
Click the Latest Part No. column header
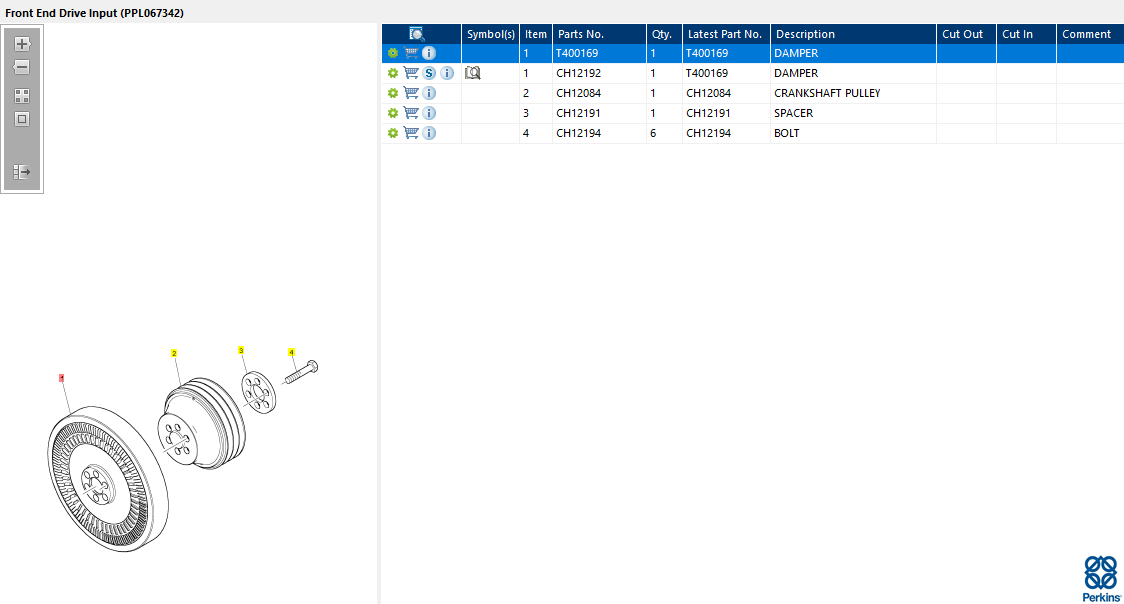(x=726, y=34)
